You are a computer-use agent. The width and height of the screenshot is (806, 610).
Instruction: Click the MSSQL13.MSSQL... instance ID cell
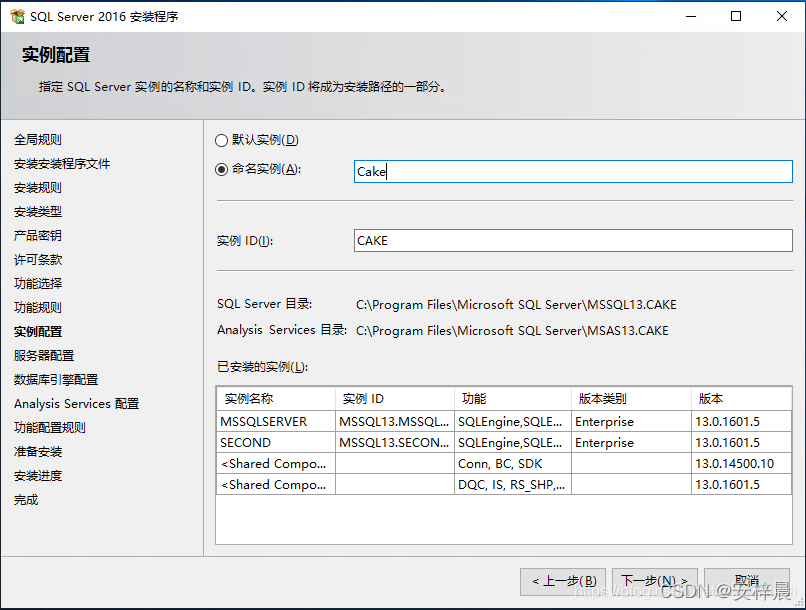click(x=395, y=421)
